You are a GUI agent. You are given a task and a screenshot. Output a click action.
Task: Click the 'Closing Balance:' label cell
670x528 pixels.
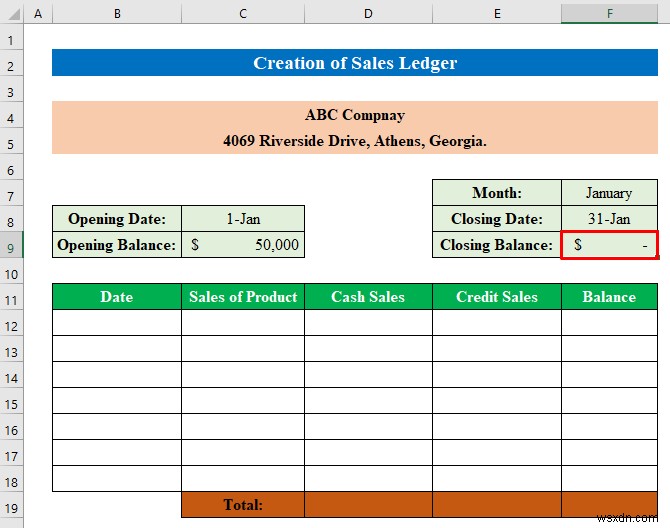497,245
